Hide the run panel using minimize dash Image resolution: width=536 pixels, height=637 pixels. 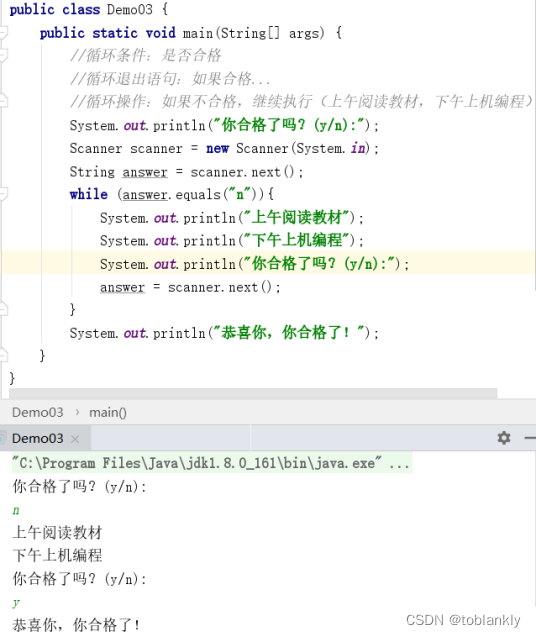tap(529, 438)
